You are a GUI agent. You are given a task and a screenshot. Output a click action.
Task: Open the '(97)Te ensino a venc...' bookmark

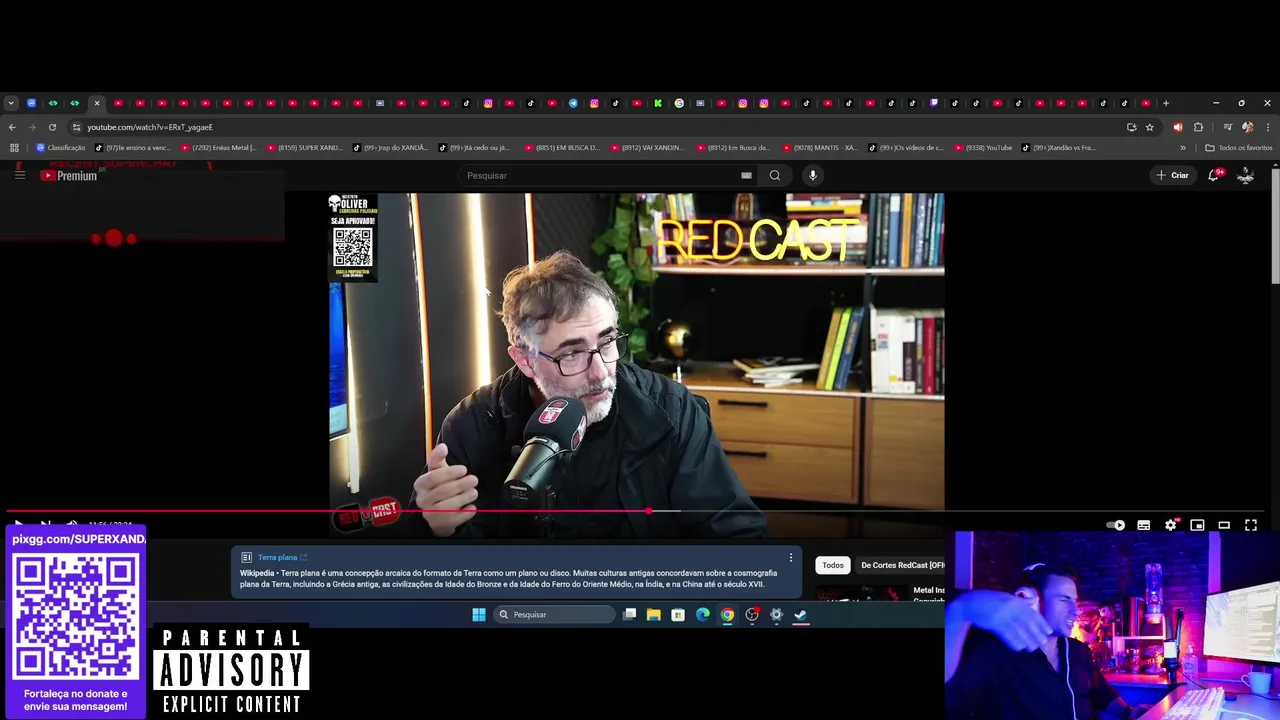[133, 148]
